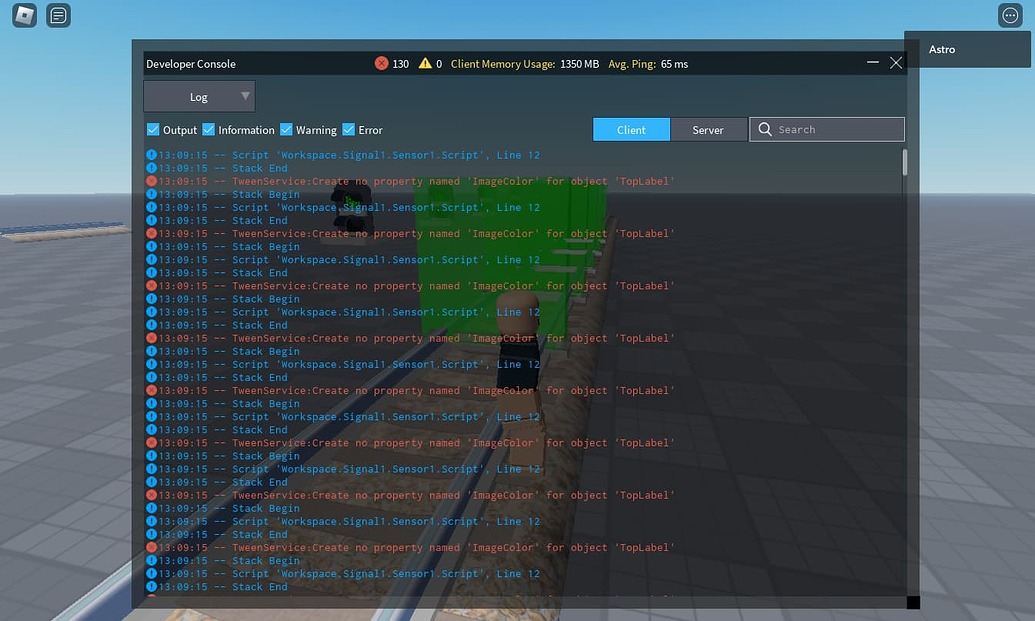1035x621 pixels.
Task: Click the first TweenService ImageColor error row
Action: coord(410,181)
